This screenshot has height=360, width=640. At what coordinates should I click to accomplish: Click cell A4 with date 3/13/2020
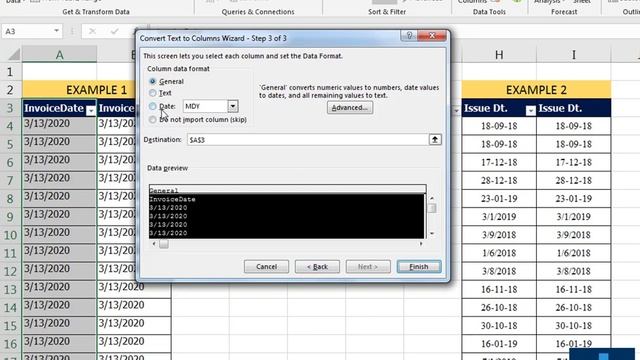[60, 125]
